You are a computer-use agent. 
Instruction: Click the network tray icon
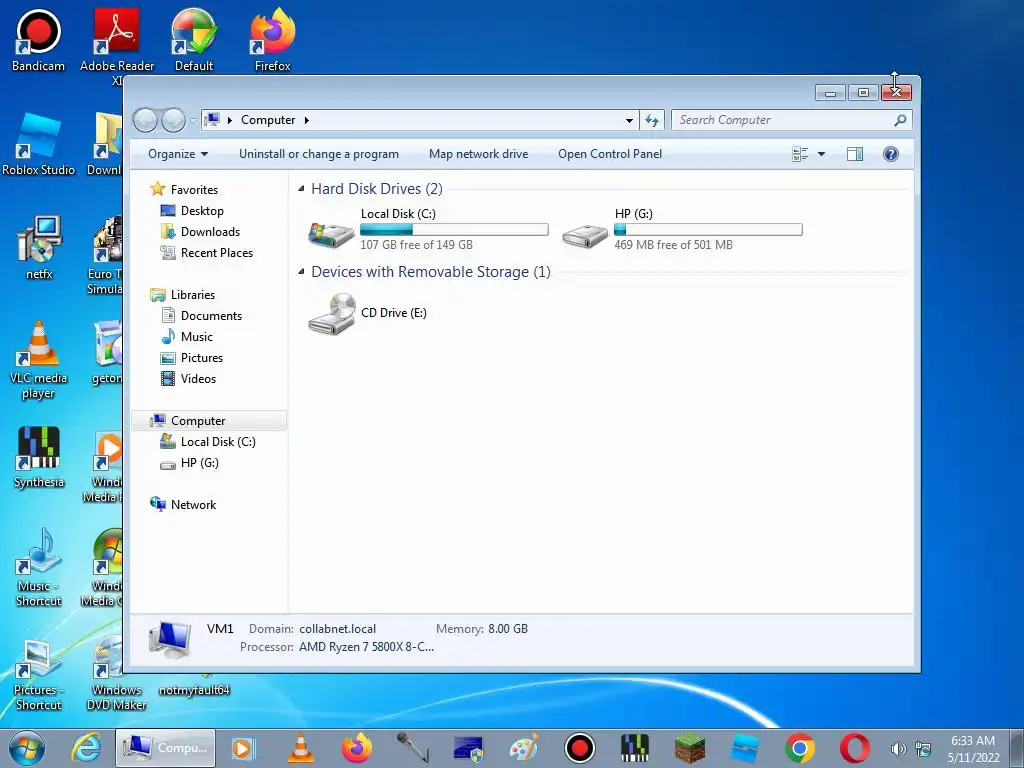(923, 749)
